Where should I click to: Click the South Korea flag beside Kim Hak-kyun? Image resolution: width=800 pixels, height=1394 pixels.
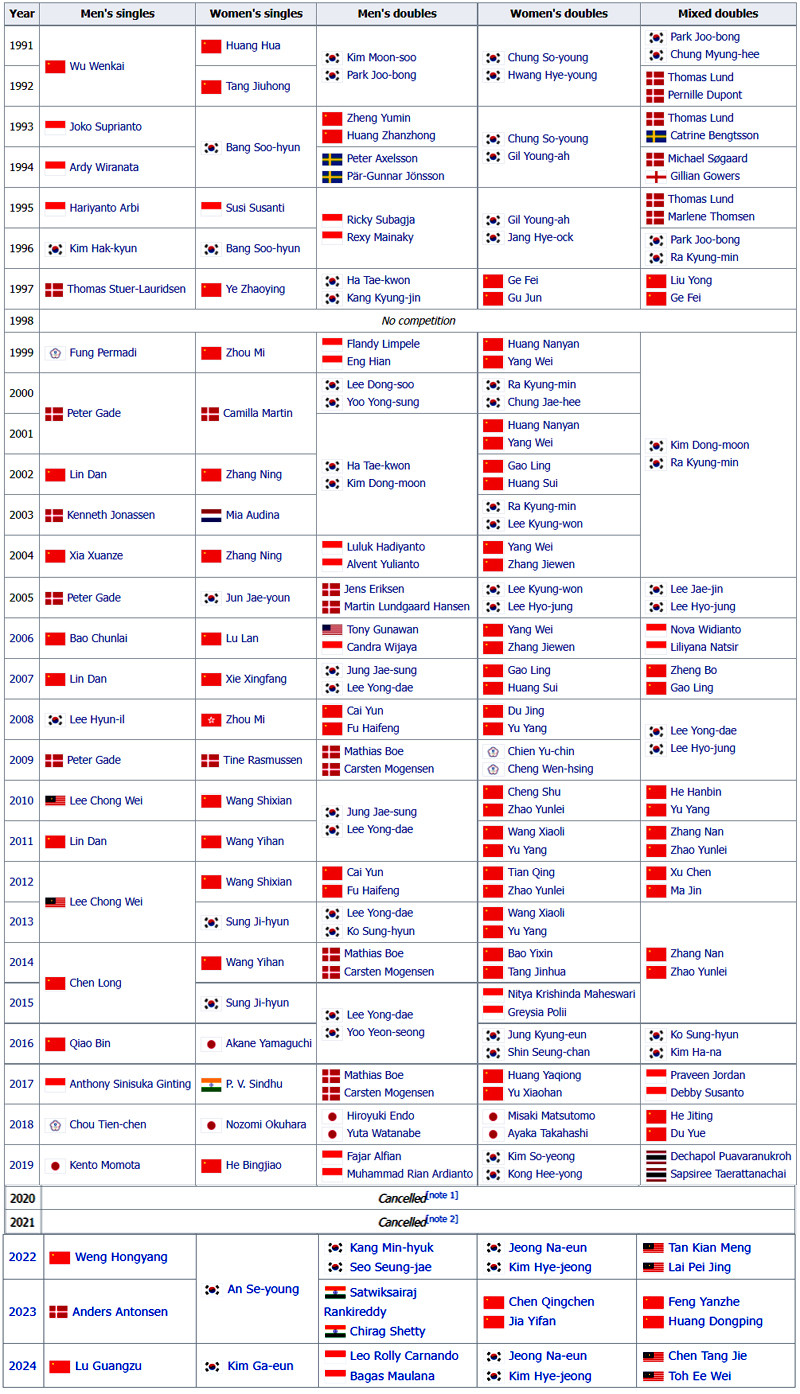55,248
